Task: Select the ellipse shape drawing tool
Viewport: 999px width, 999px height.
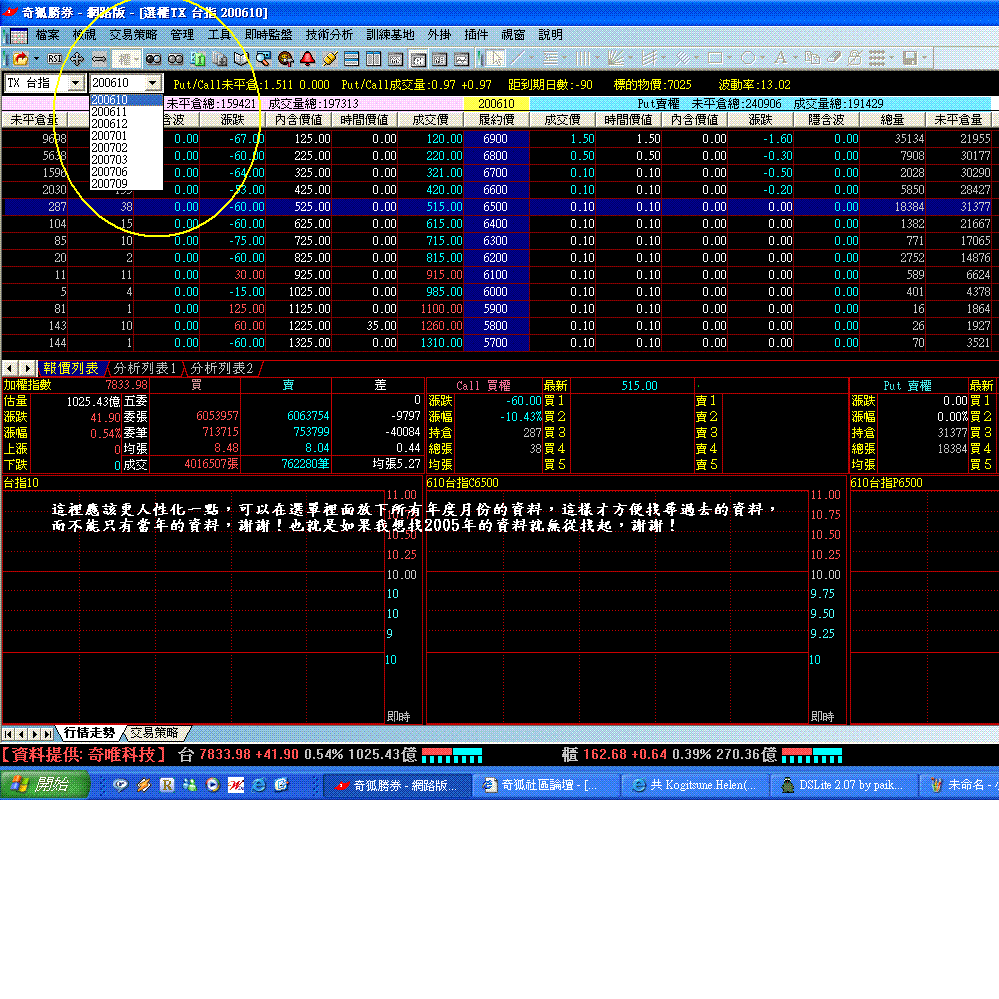Action: coord(748,59)
